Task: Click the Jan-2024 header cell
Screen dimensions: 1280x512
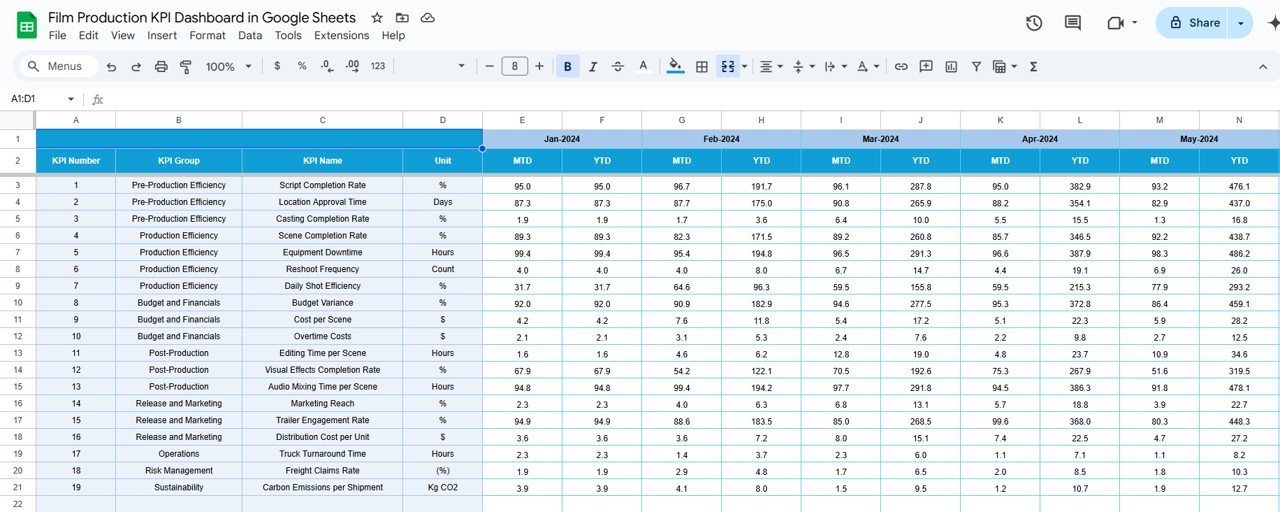Action: pyautogui.click(x=562, y=139)
